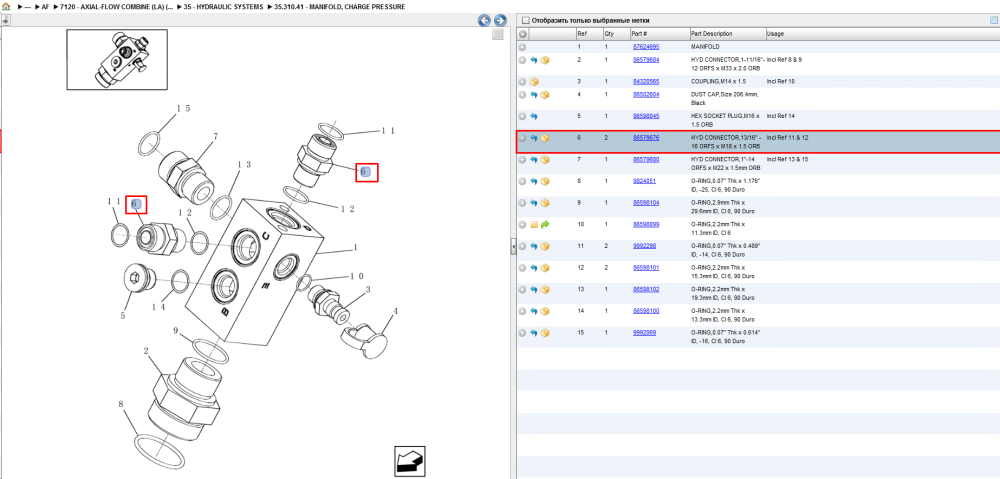Select callout 5 near hex socket plug

[x=124, y=315]
